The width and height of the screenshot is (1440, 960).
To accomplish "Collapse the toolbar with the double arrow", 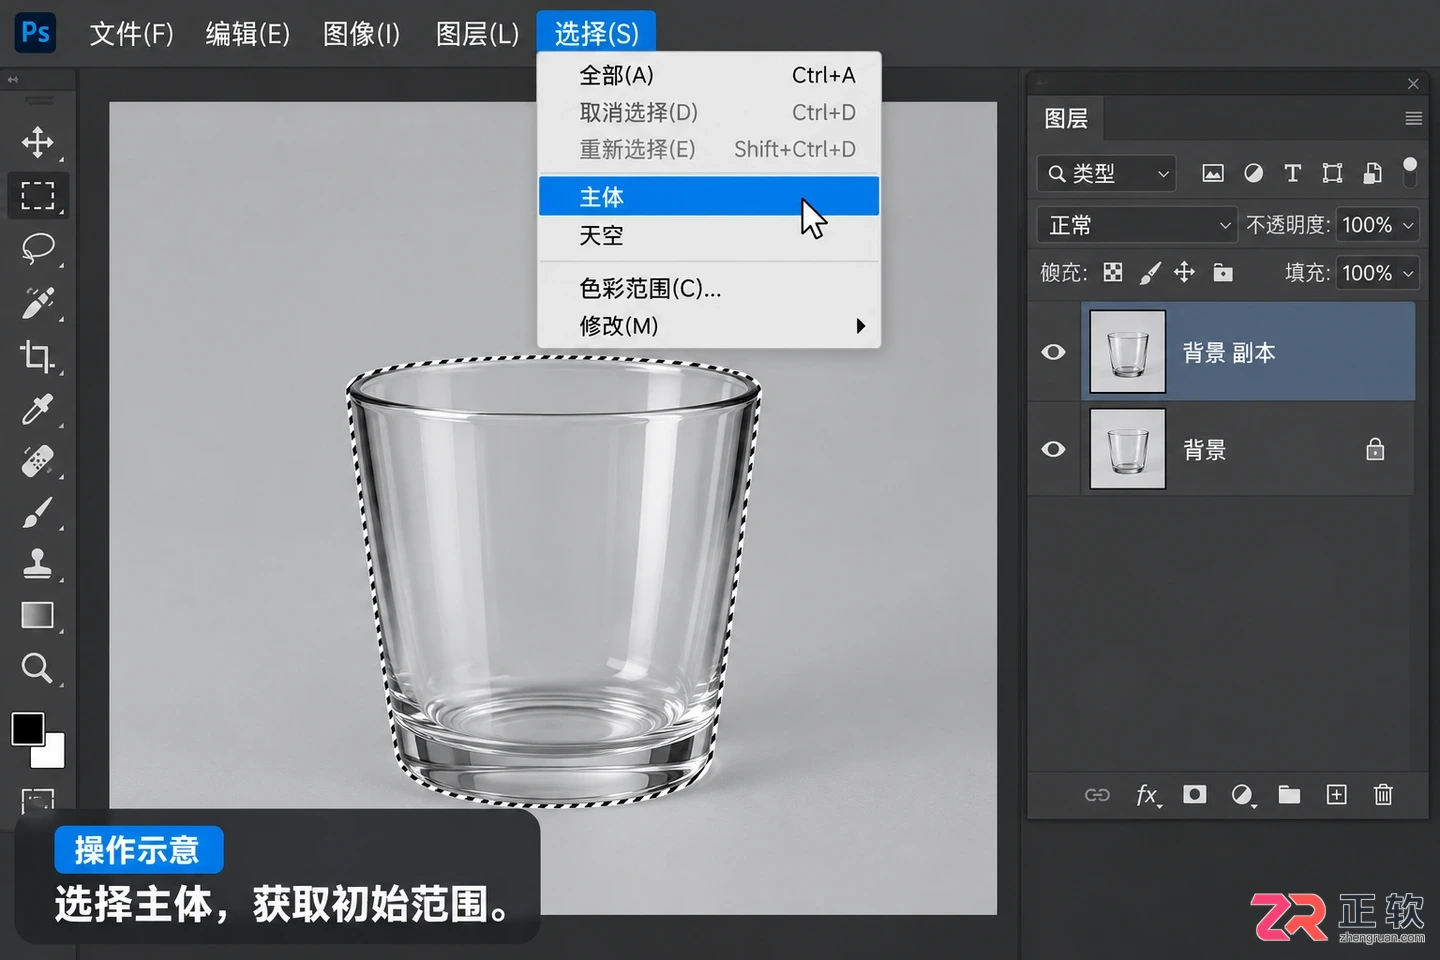I will [x=13, y=80].
